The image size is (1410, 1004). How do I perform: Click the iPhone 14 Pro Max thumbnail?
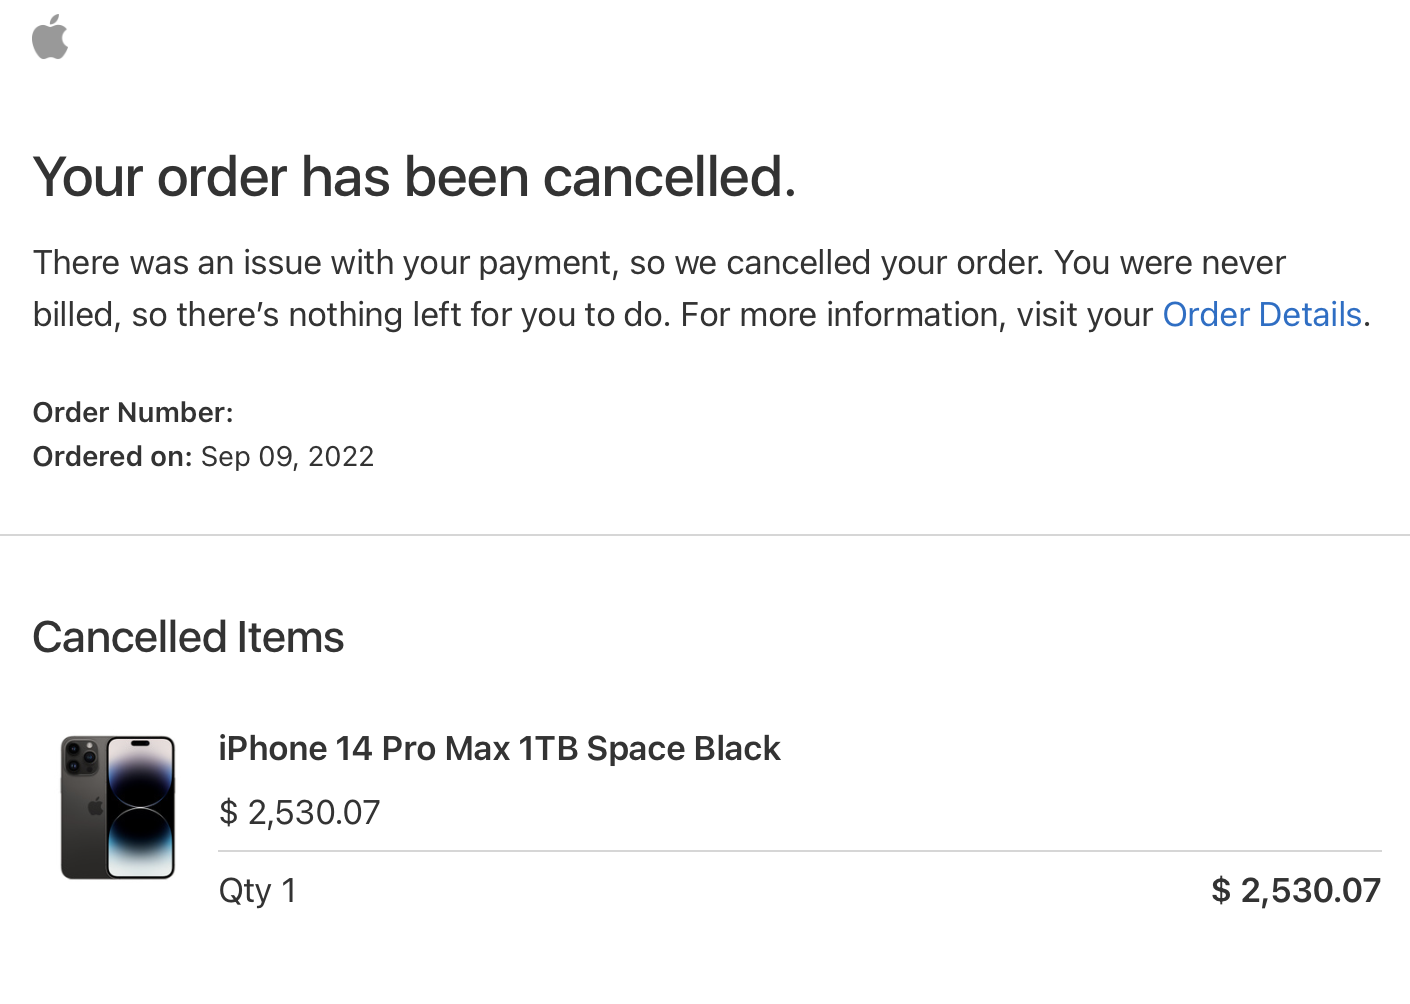click(118, 808)
